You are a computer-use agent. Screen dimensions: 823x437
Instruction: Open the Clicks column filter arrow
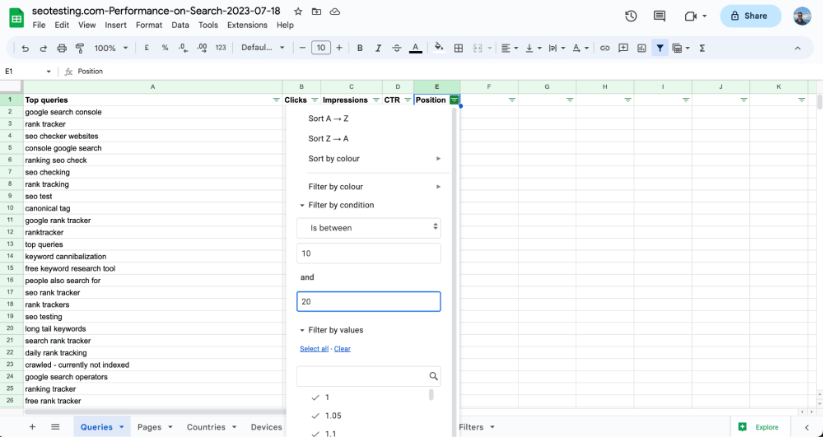point(314,100)
